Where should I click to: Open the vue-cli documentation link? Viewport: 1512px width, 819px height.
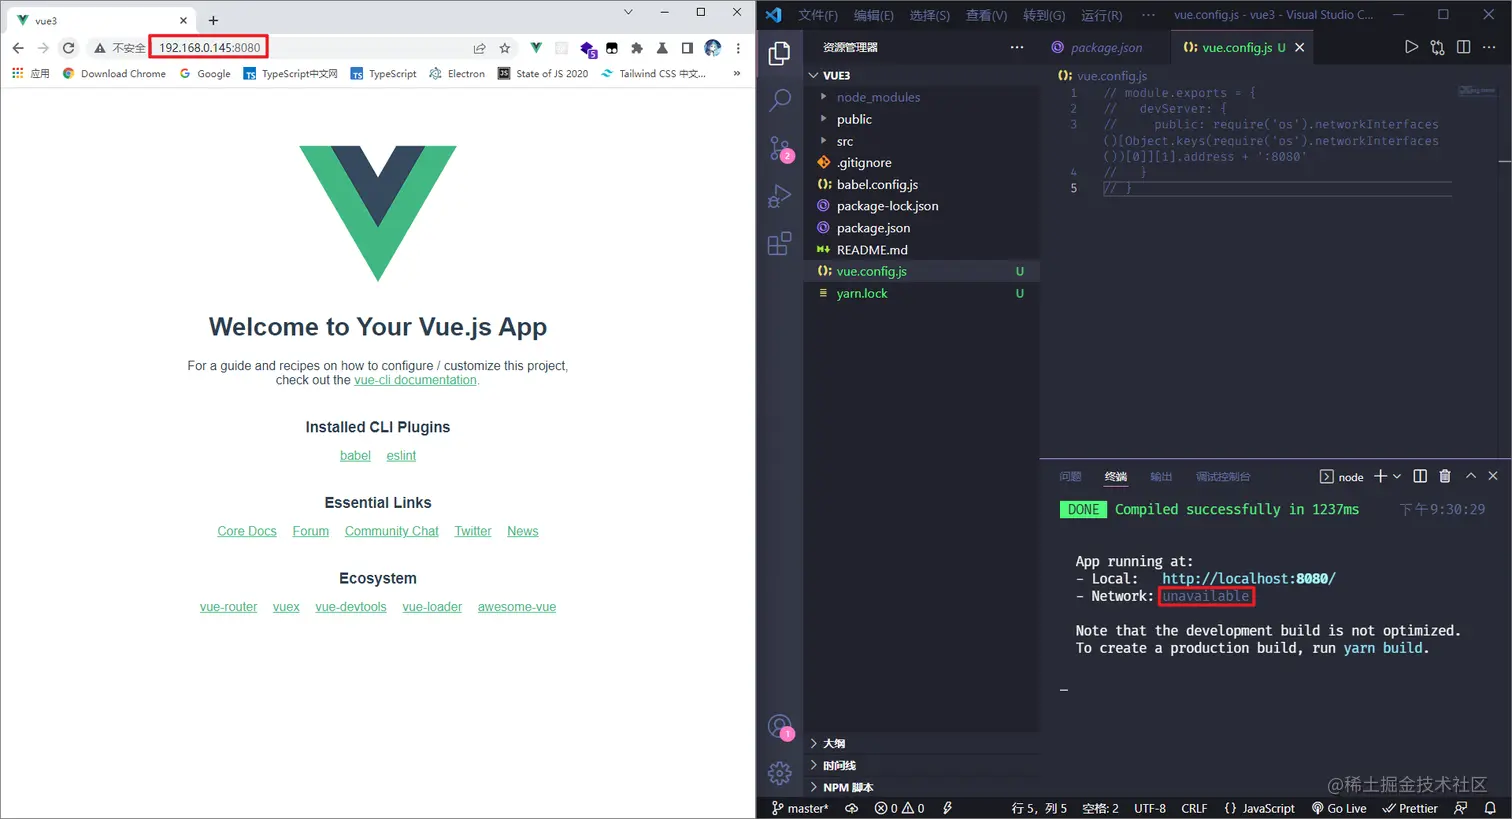(415, 380)
